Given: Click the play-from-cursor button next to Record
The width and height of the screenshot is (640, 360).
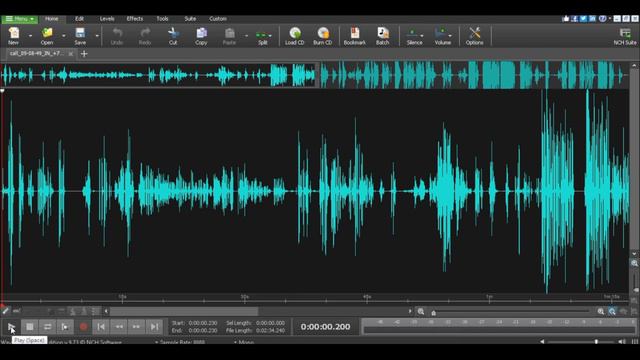Looking at the screenshot, I should [x=65, y=327].
